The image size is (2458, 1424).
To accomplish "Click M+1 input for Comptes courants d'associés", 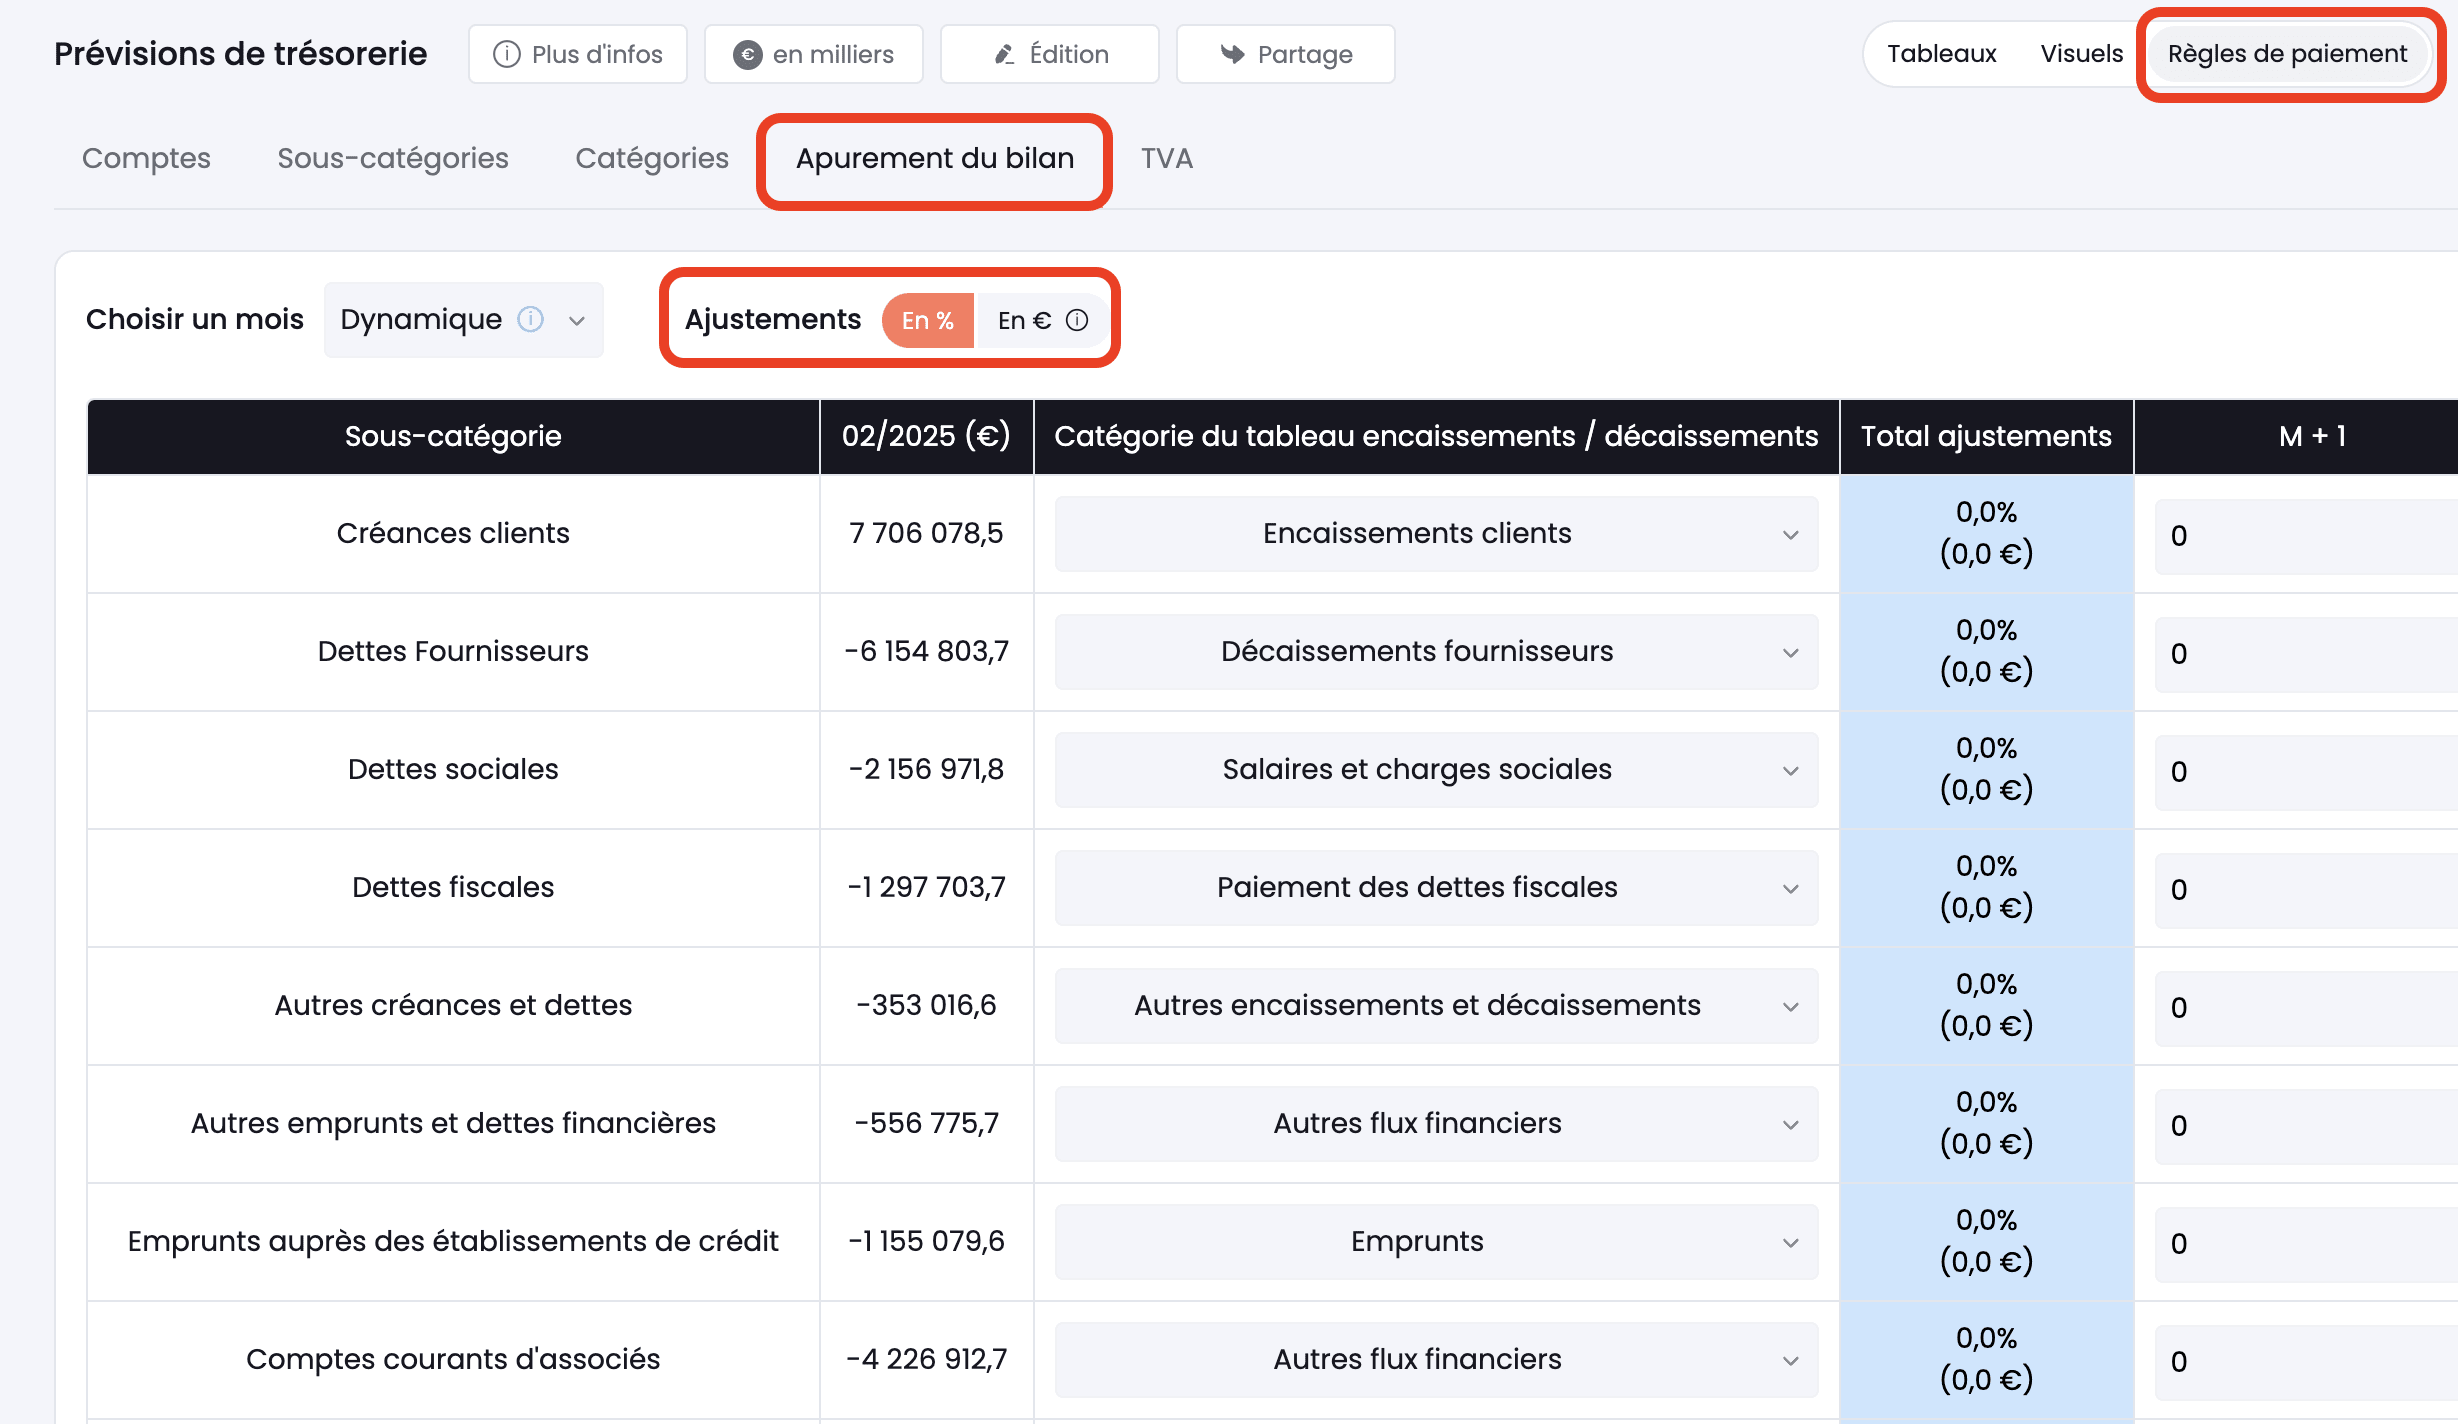I will (x=2306, y=1362).
